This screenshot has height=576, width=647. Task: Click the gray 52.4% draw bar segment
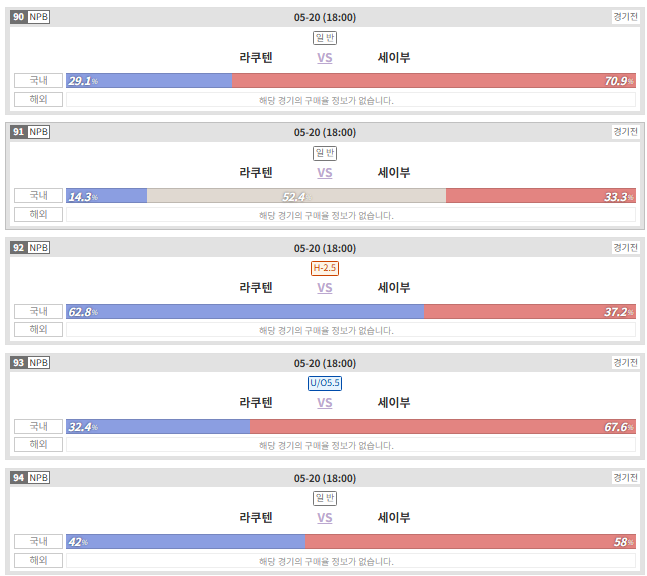296,196
